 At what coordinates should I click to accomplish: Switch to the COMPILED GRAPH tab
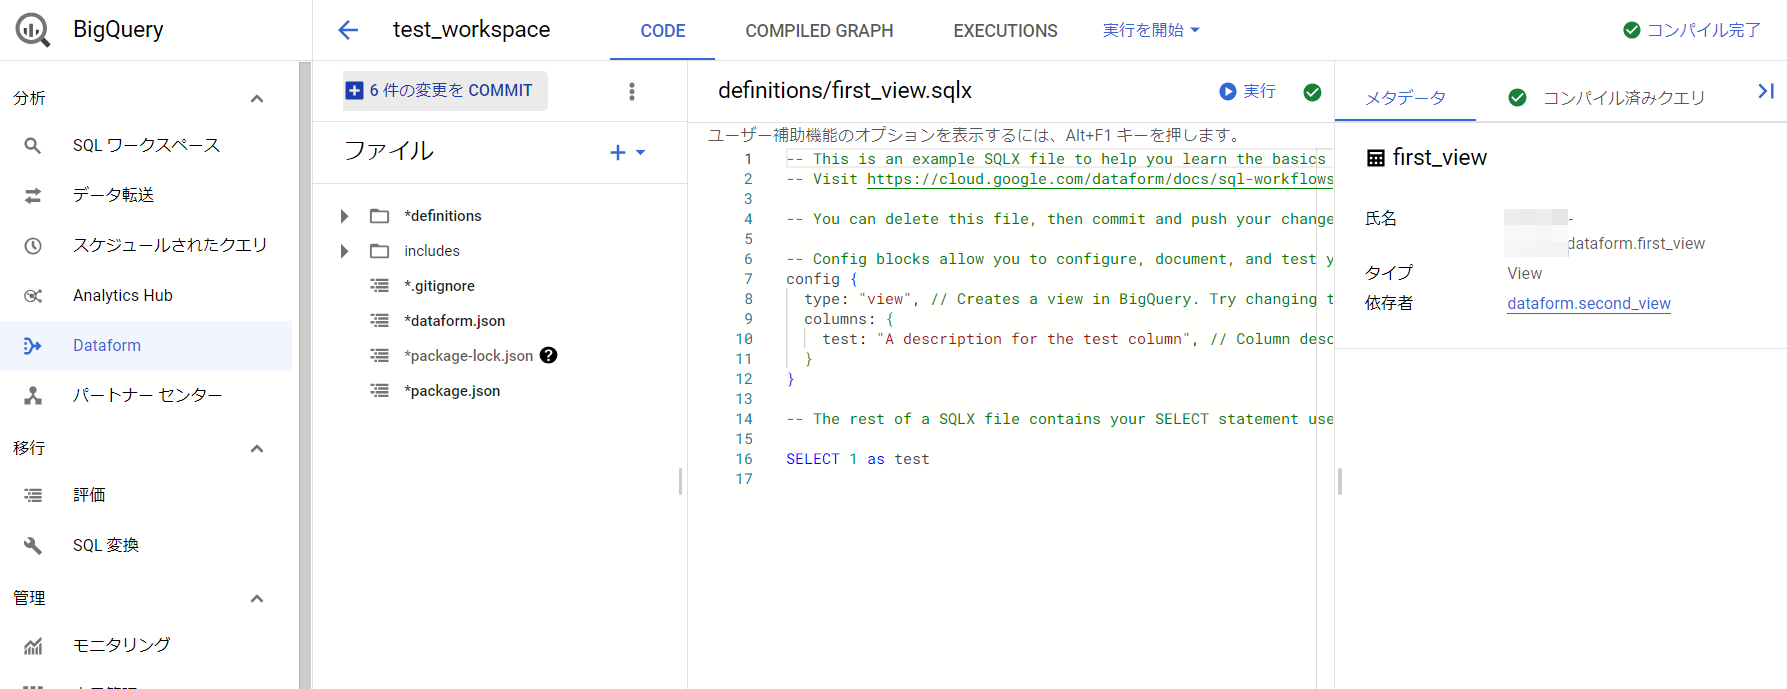(819, 31)
